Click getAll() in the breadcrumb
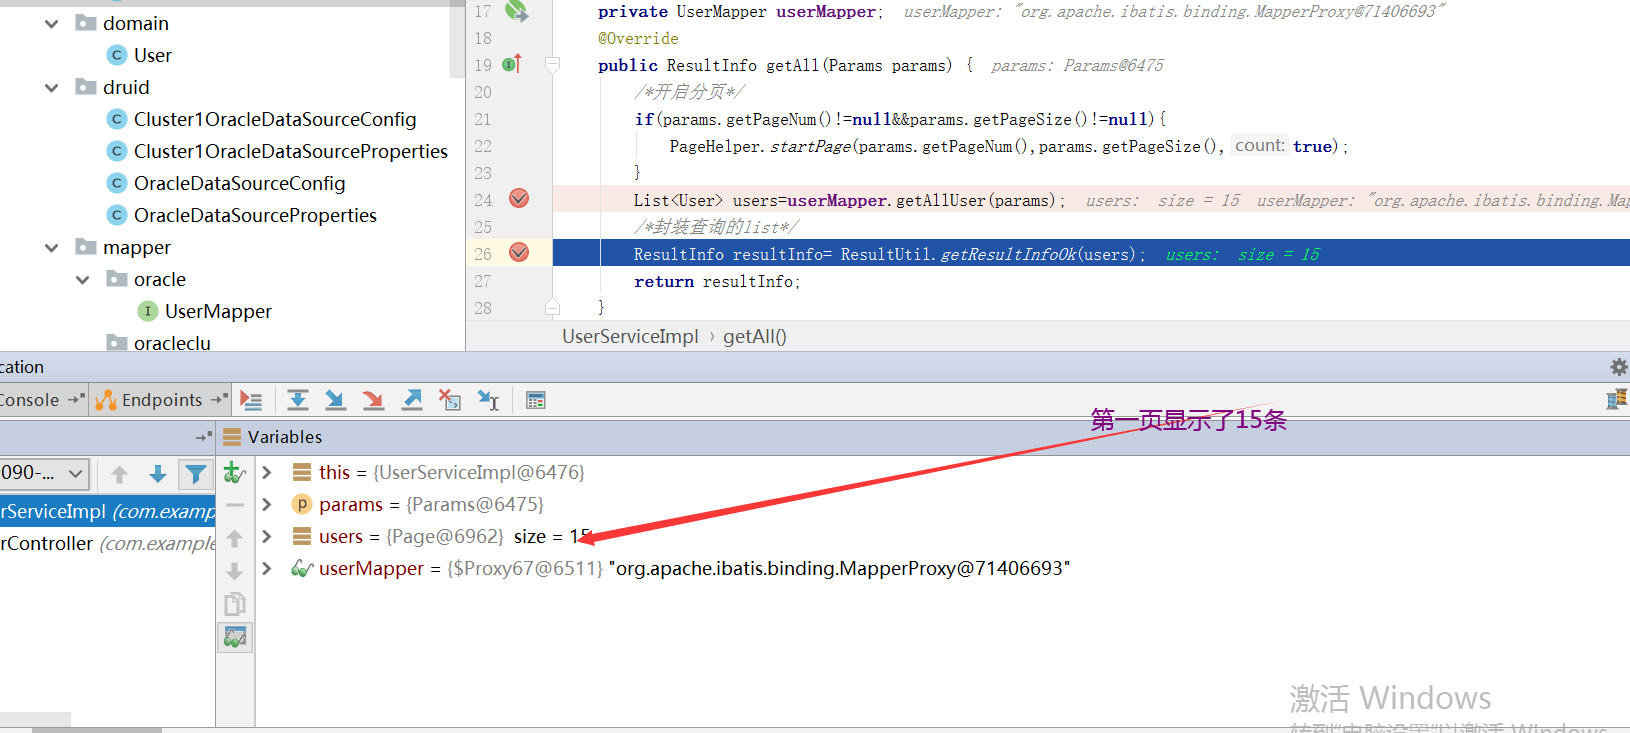 tap(755, 336)
